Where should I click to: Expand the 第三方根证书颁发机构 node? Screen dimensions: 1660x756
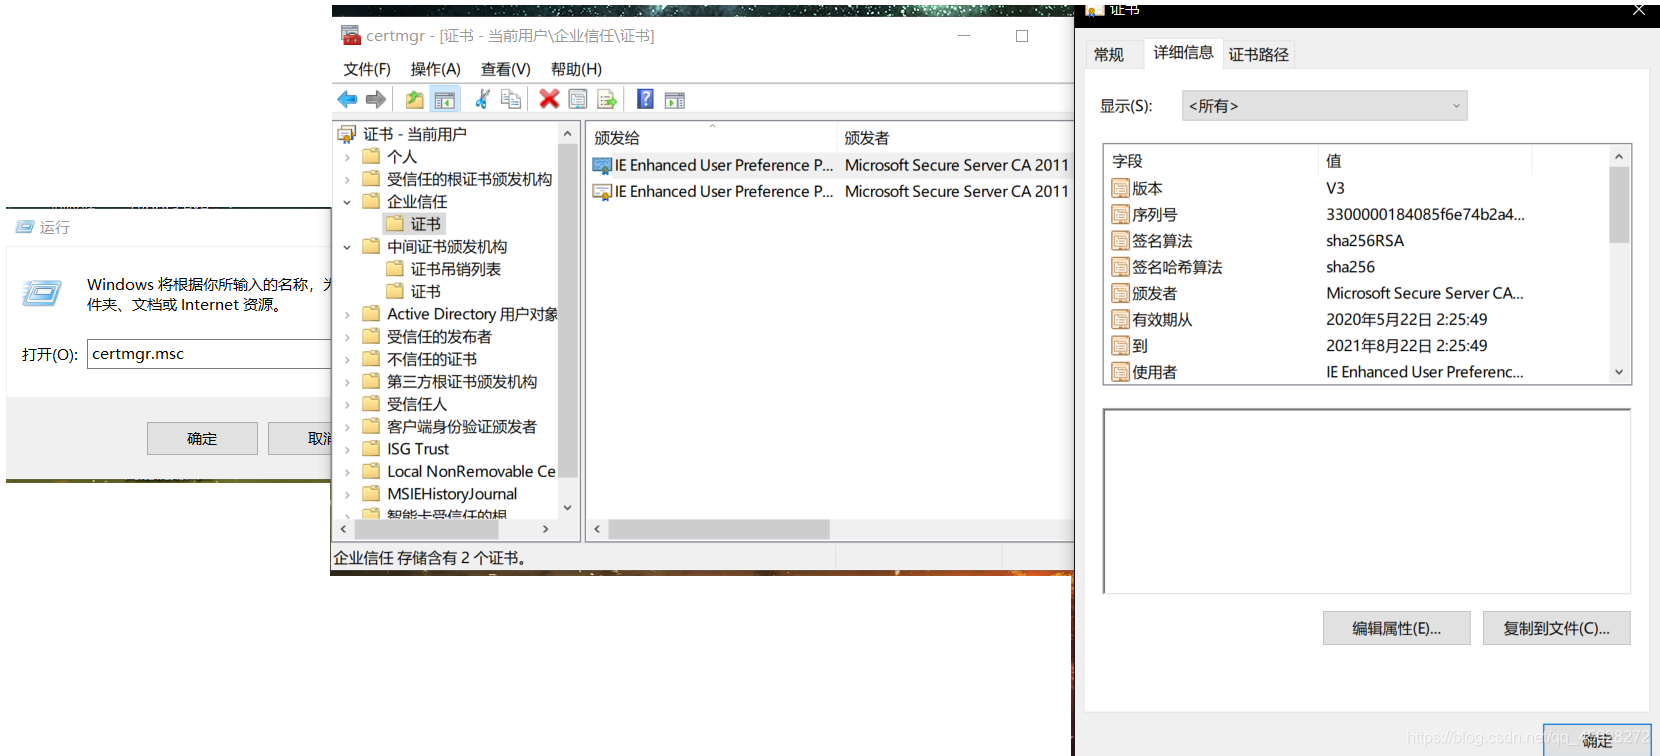coord(347,382)
